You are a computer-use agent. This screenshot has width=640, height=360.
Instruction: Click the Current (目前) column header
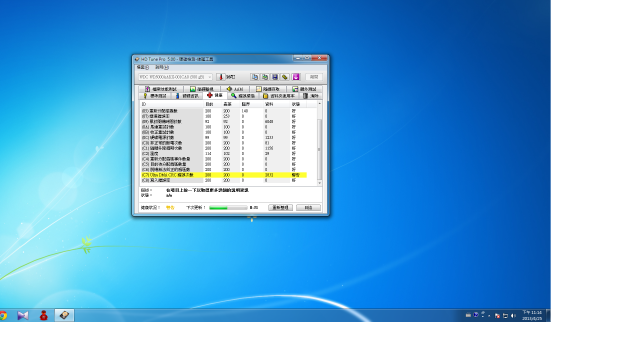tap(213, 104)
